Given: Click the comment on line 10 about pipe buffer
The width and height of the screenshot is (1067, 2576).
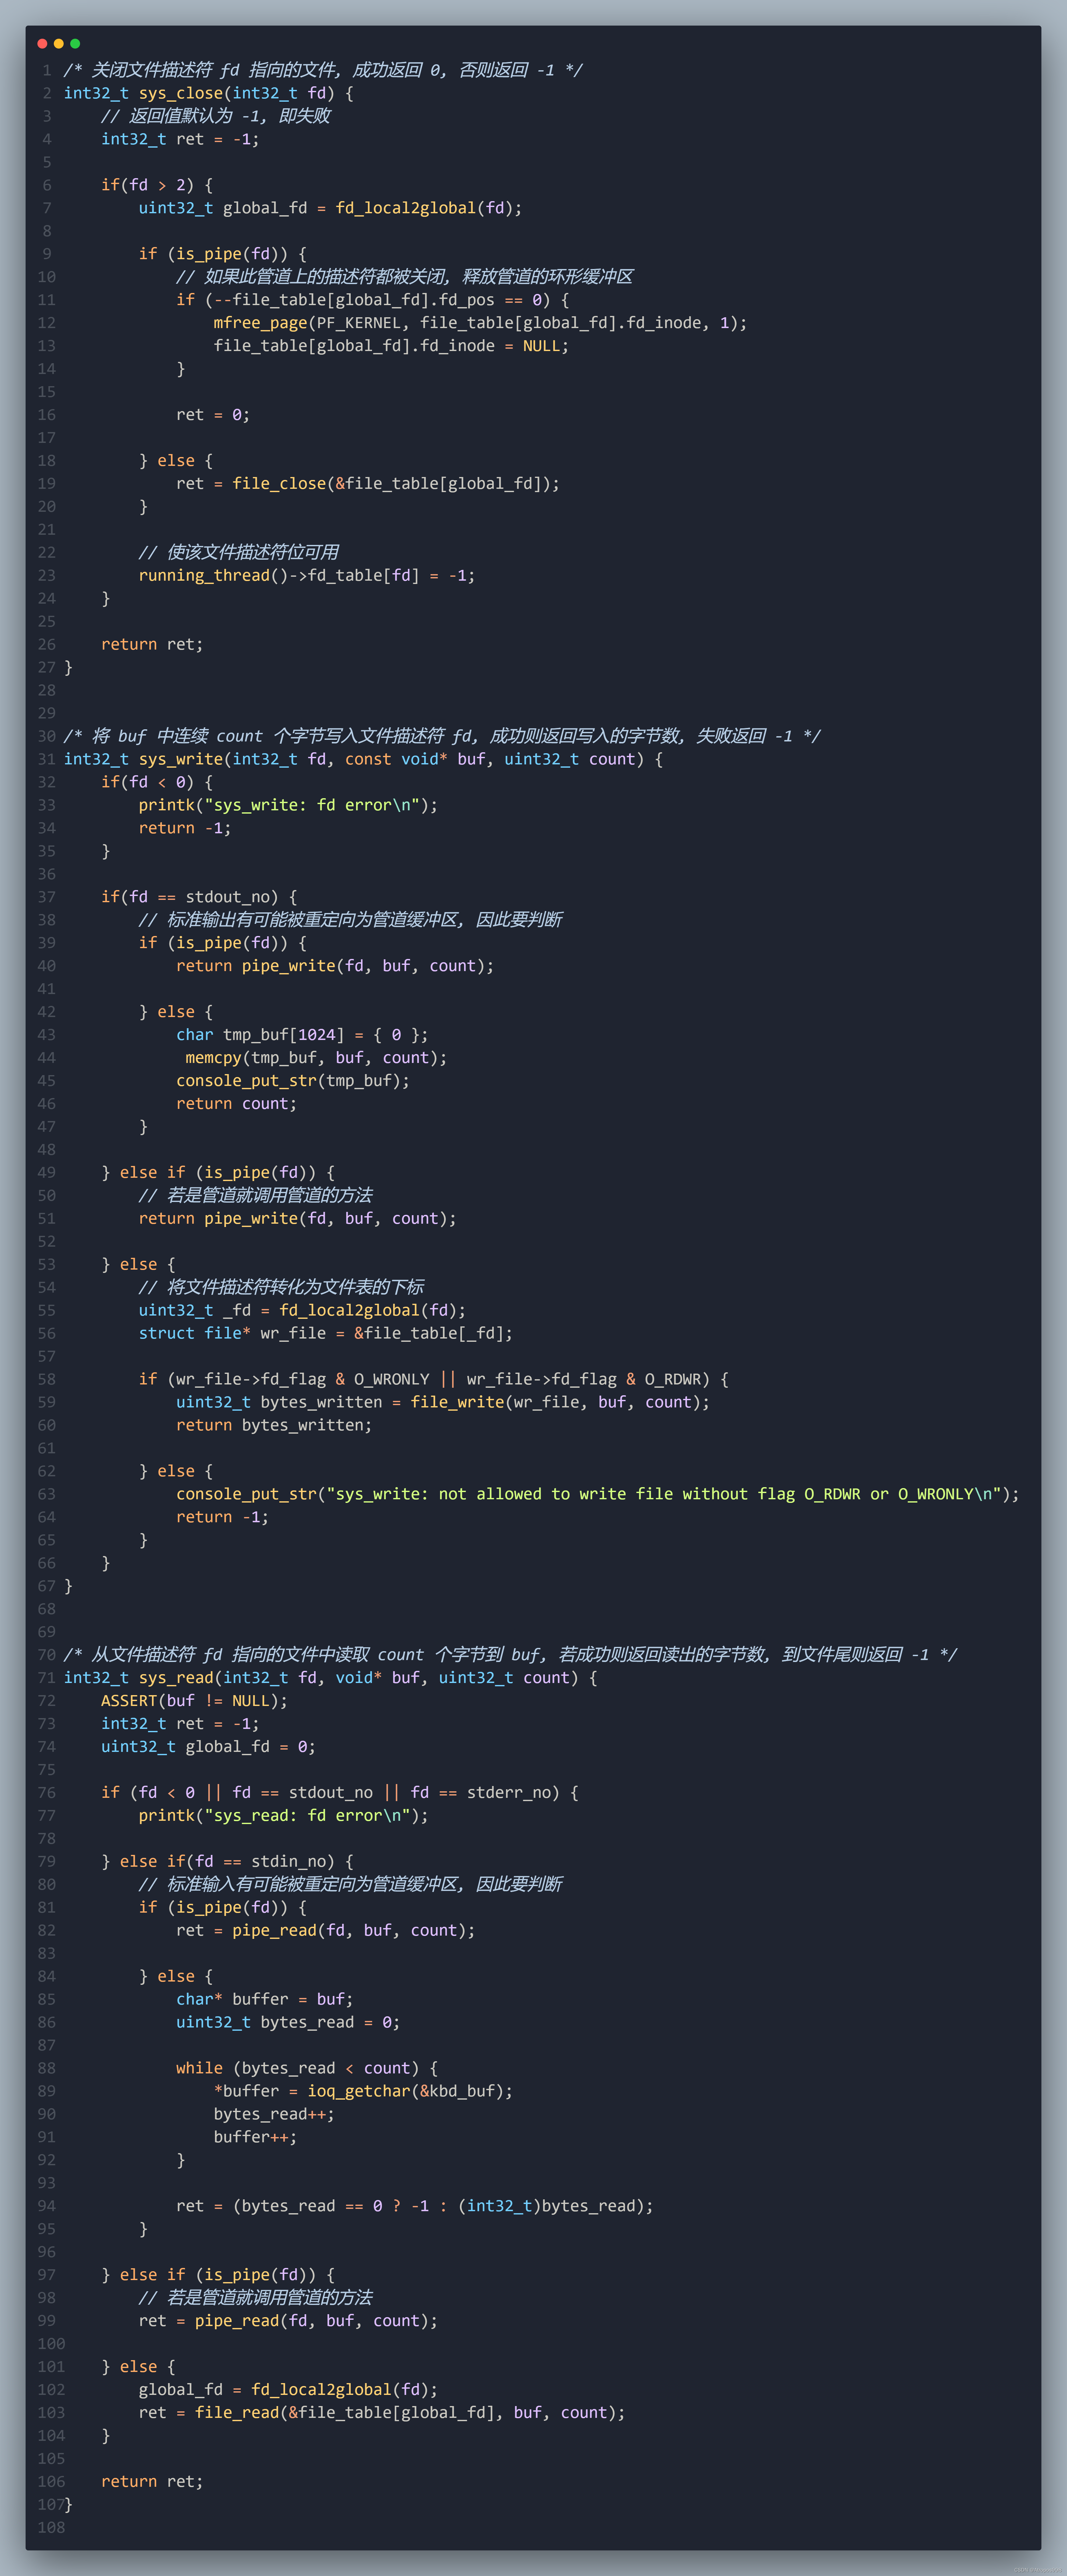Looking at the screenshot, I should click(405, 277).
